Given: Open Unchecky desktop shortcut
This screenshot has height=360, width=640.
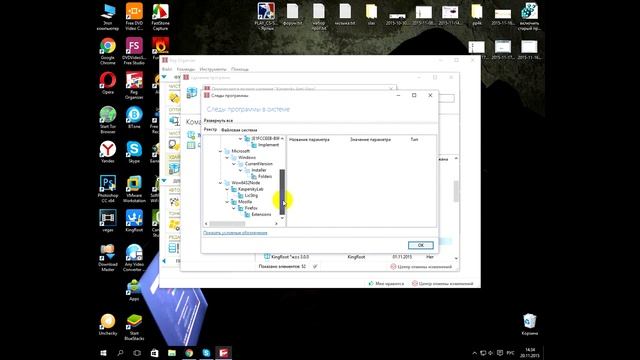Looking at the screenshot, I should click(x=108, y=324).
